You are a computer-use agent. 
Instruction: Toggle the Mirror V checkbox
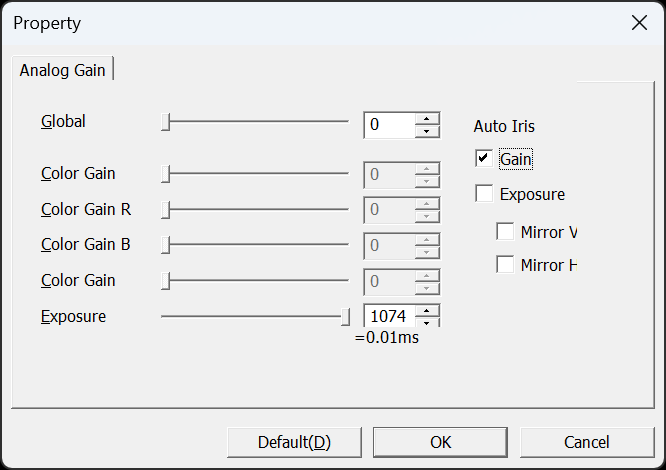[505, 231]
